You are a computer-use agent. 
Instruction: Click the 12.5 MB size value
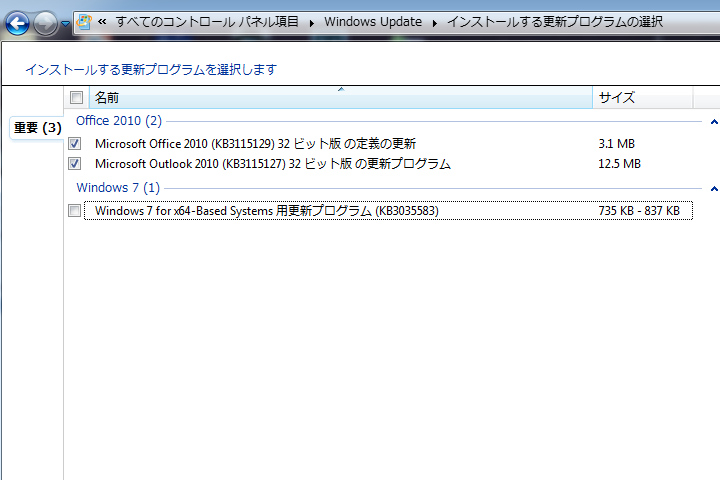click(619, 164)
